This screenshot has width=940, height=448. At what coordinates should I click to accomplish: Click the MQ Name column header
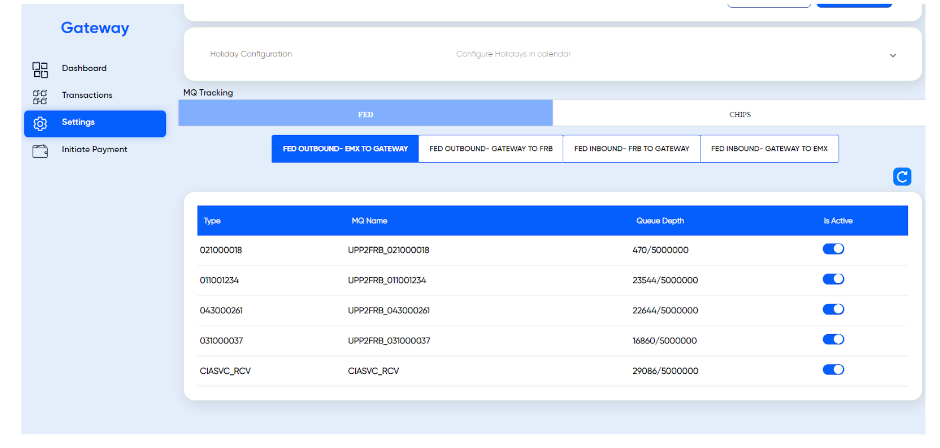pos(363,221)
